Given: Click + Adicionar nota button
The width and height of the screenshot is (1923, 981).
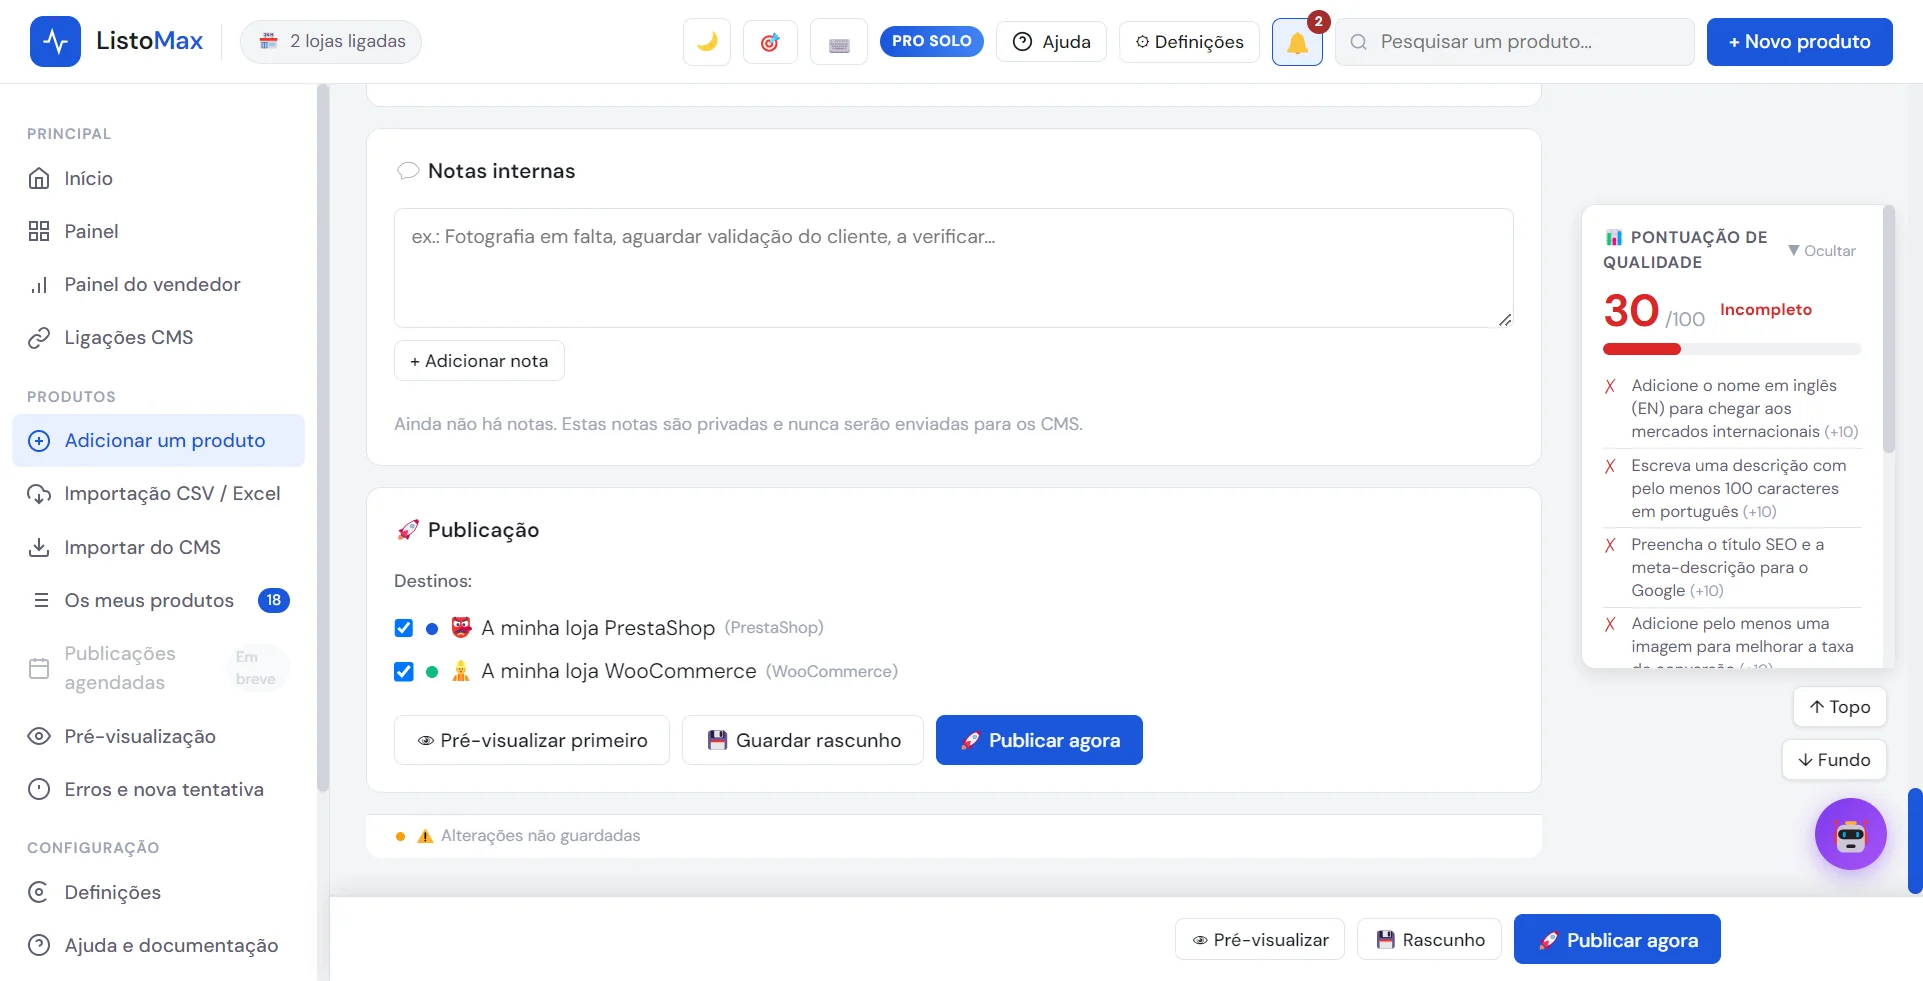Looking at the screenshot, I should 479,361.
